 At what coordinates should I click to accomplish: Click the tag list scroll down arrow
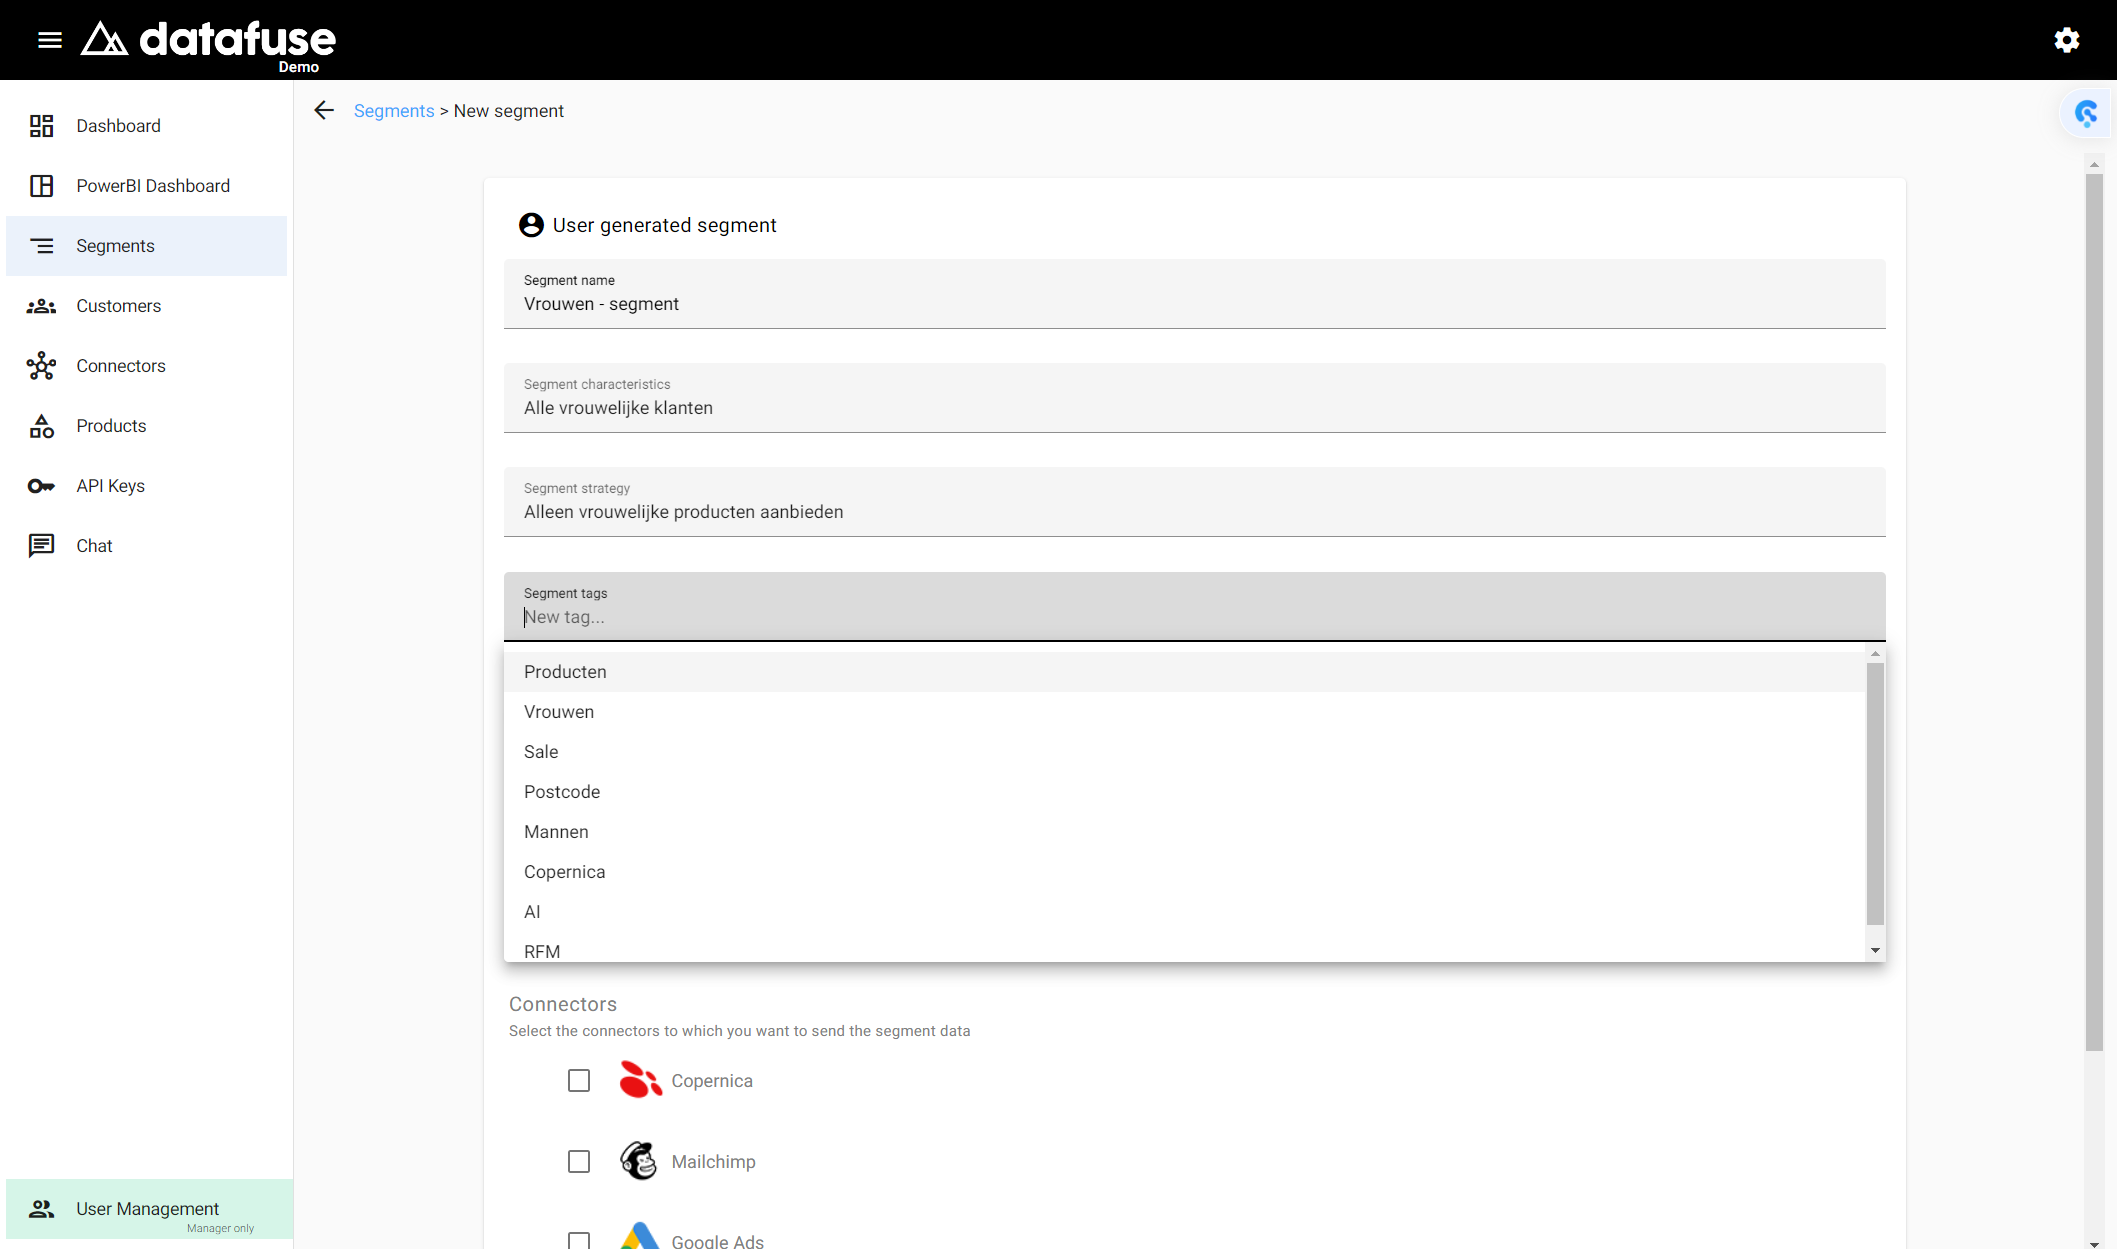click(1875, 950)
